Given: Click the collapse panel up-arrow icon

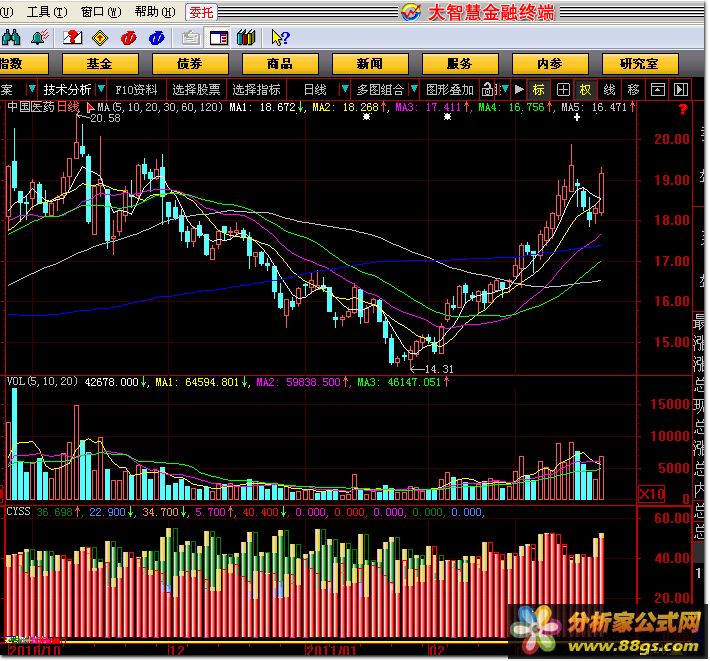Looking at the screenshot, I should point(657,89).
